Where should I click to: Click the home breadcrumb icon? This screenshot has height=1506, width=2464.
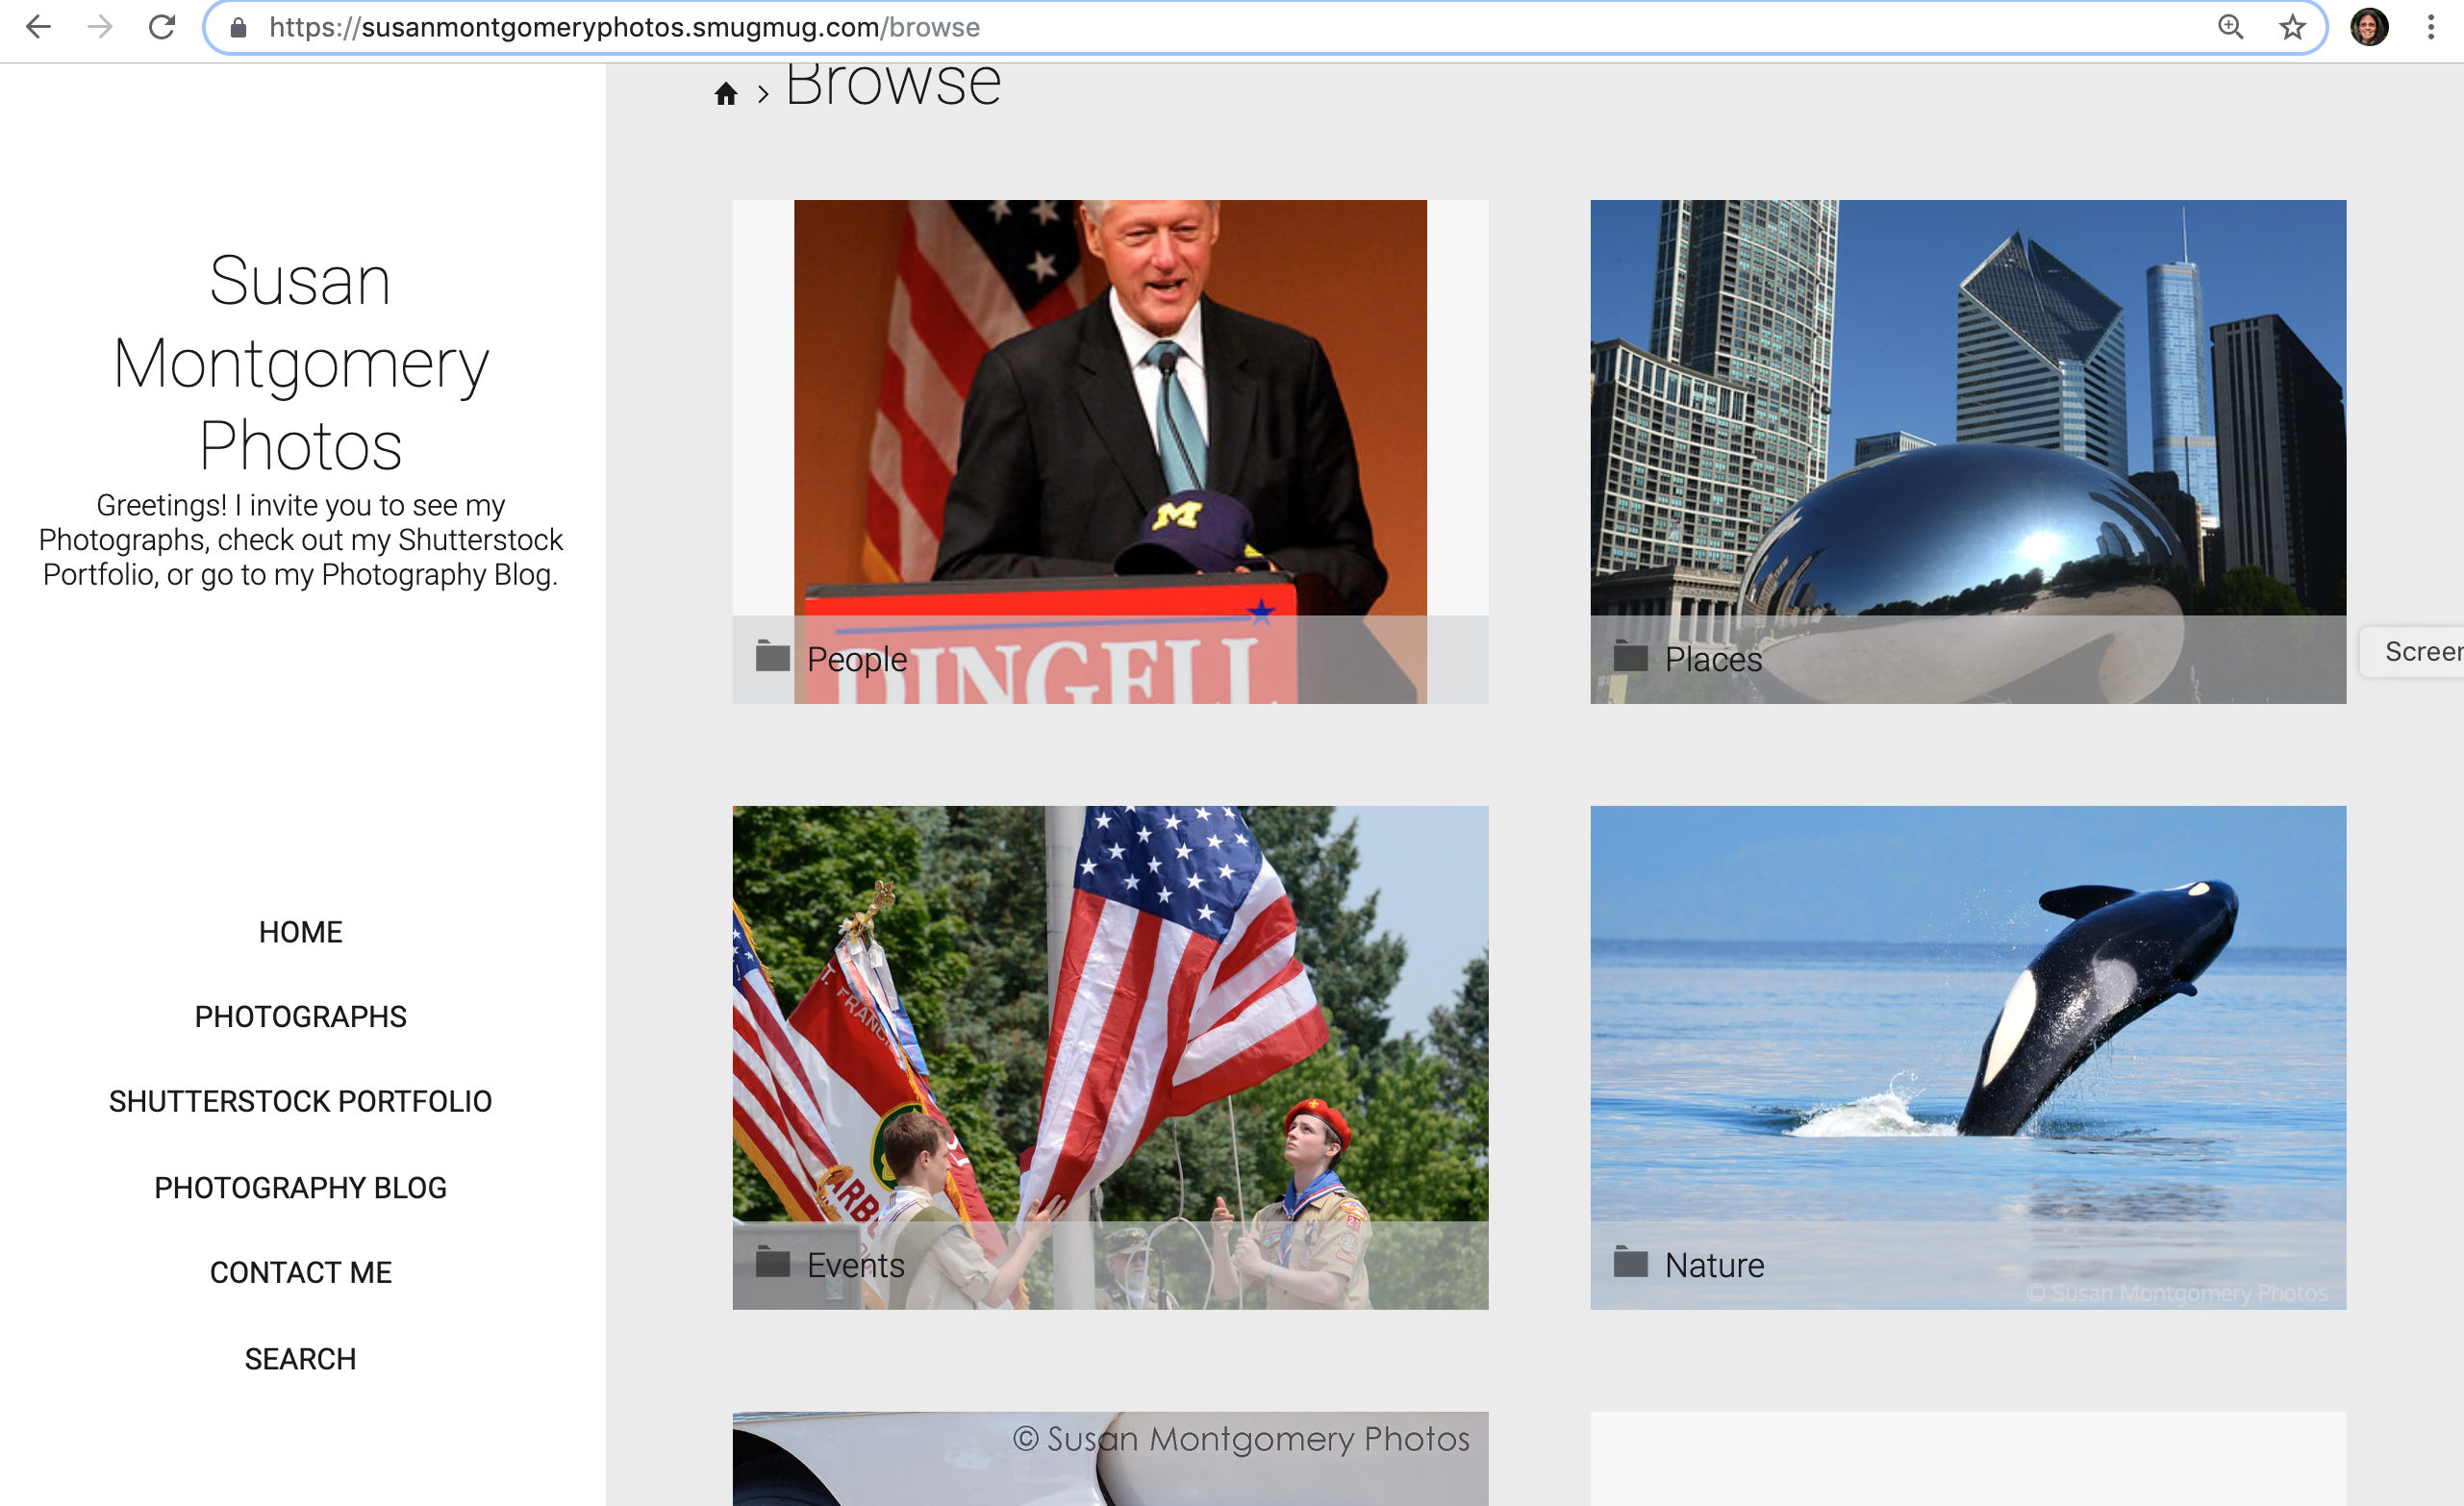[x=726, y=94]
